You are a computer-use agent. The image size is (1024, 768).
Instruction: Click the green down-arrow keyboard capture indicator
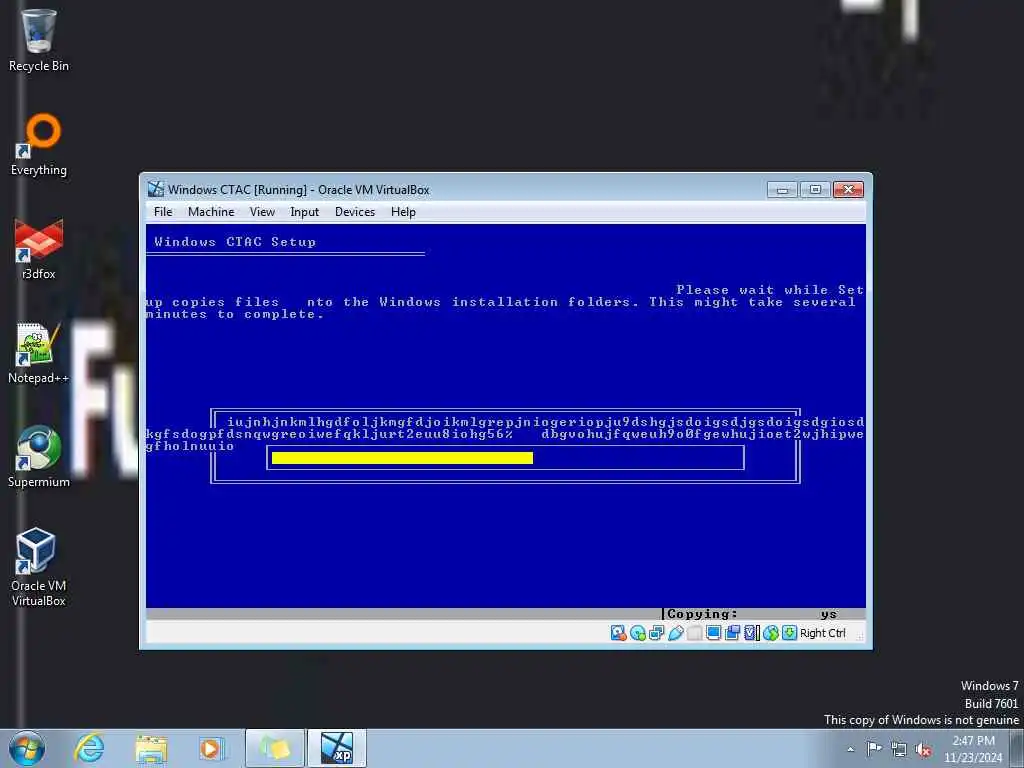[789, 633]
